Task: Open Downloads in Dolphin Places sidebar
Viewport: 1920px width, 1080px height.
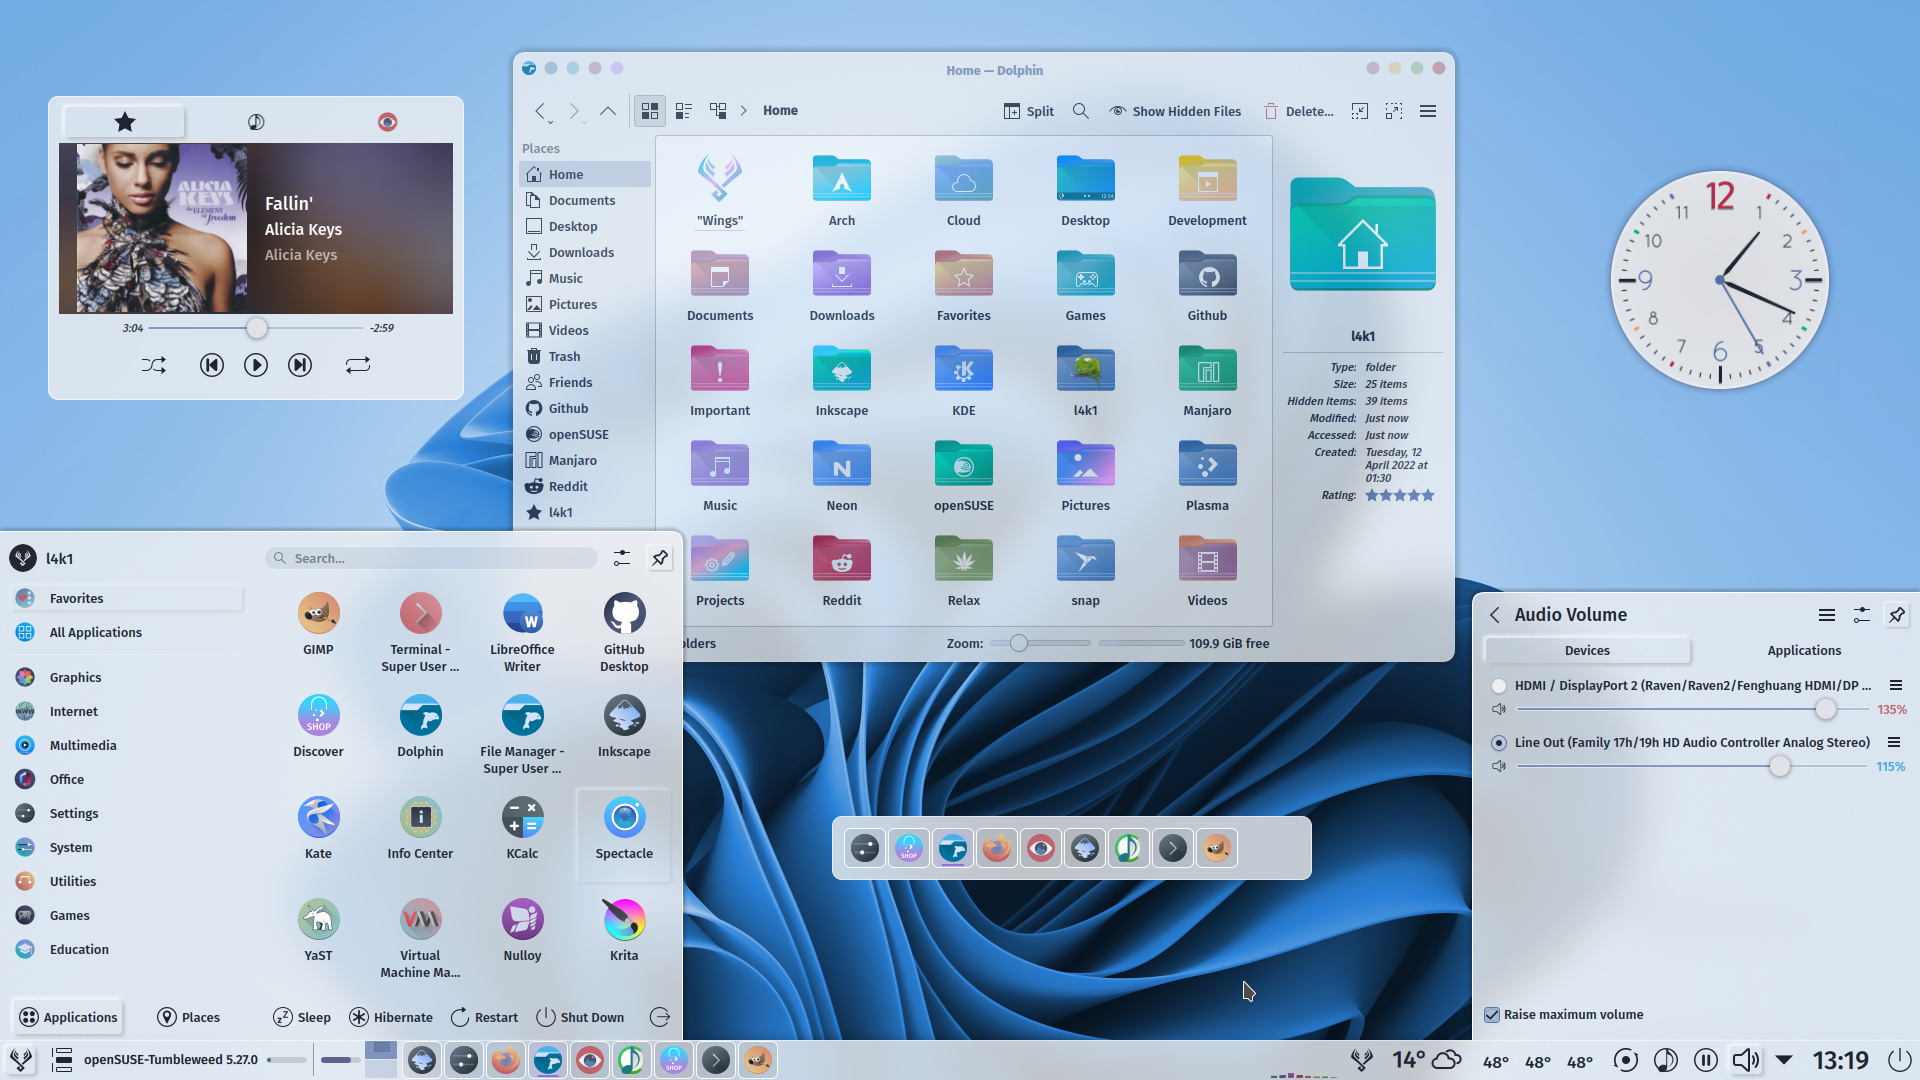Action: (x=585, y=252)
